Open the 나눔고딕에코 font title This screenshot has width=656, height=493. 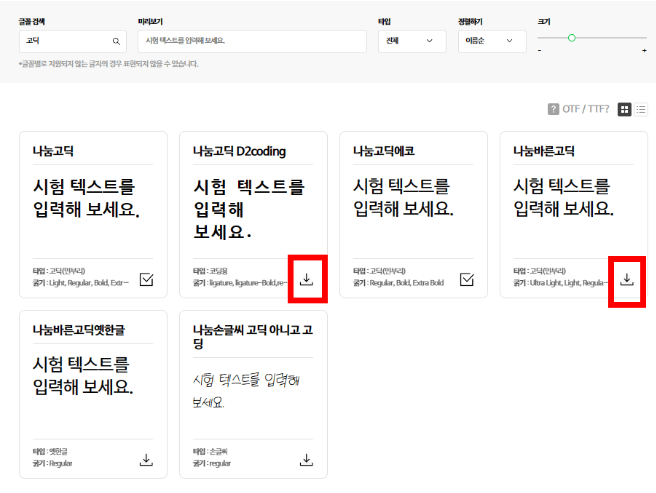384,151
